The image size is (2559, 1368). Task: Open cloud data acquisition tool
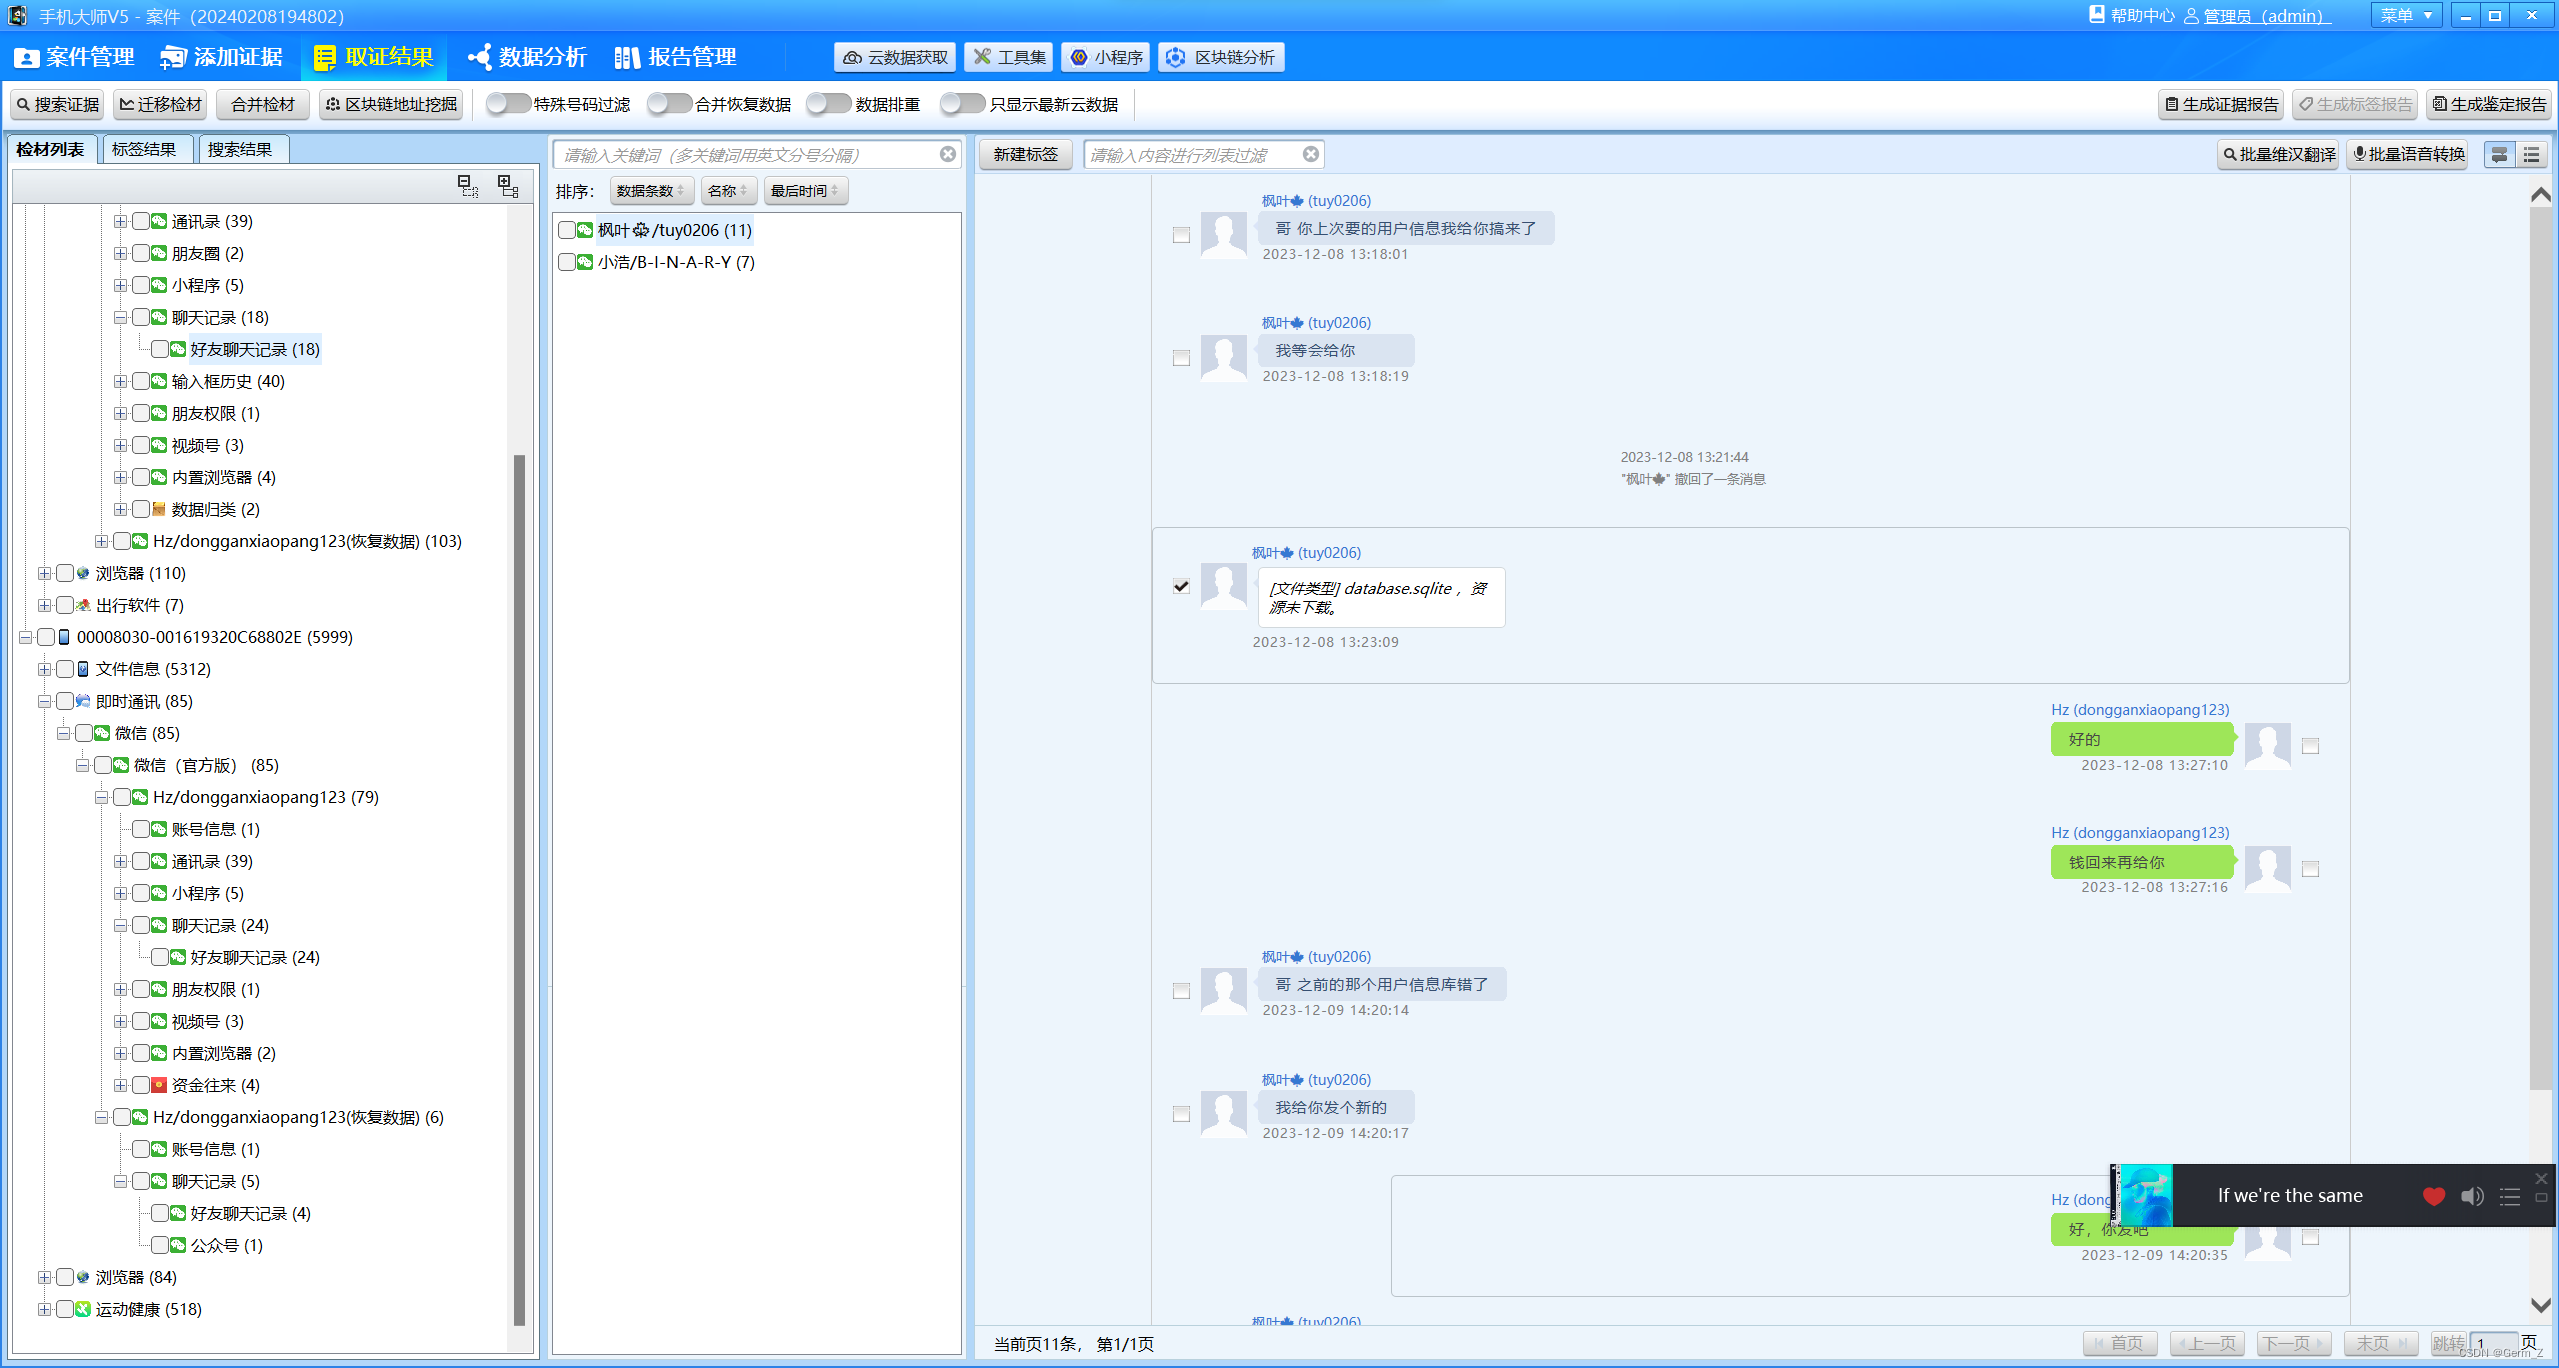895,57
